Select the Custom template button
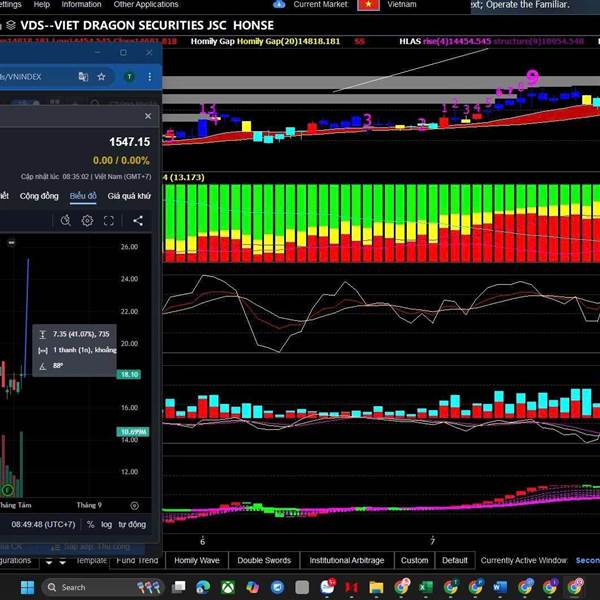The width and height of the screenshot is (600, 600). pyautogui.click(x=414, y=560)
